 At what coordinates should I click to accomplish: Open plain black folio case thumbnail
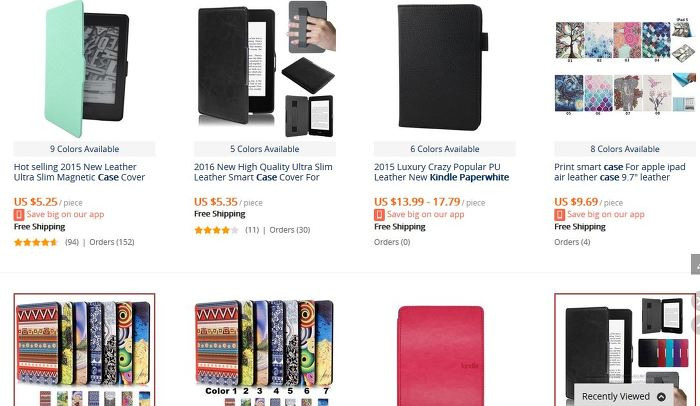point(442,67)
